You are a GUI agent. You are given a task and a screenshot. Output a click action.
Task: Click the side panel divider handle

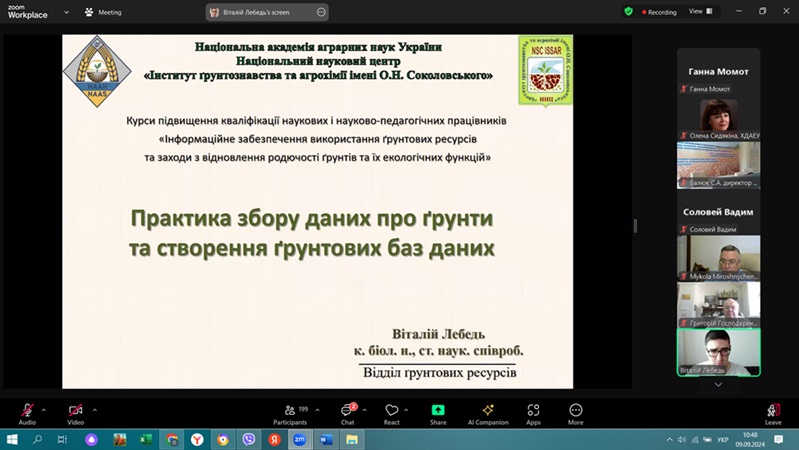click(x=635, y=226)
